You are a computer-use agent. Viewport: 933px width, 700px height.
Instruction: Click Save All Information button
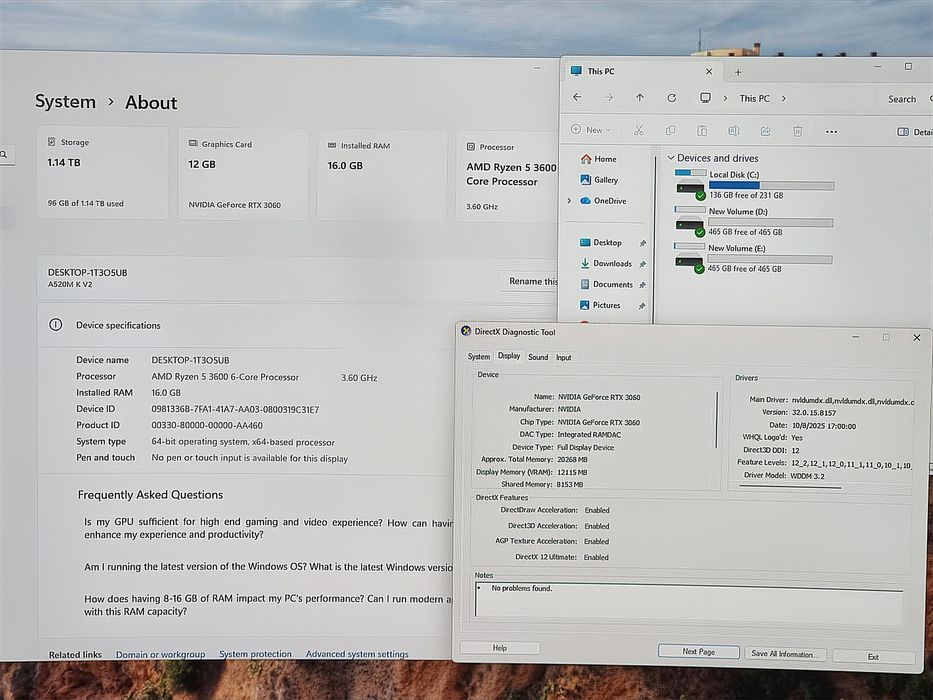click(785, 654)
